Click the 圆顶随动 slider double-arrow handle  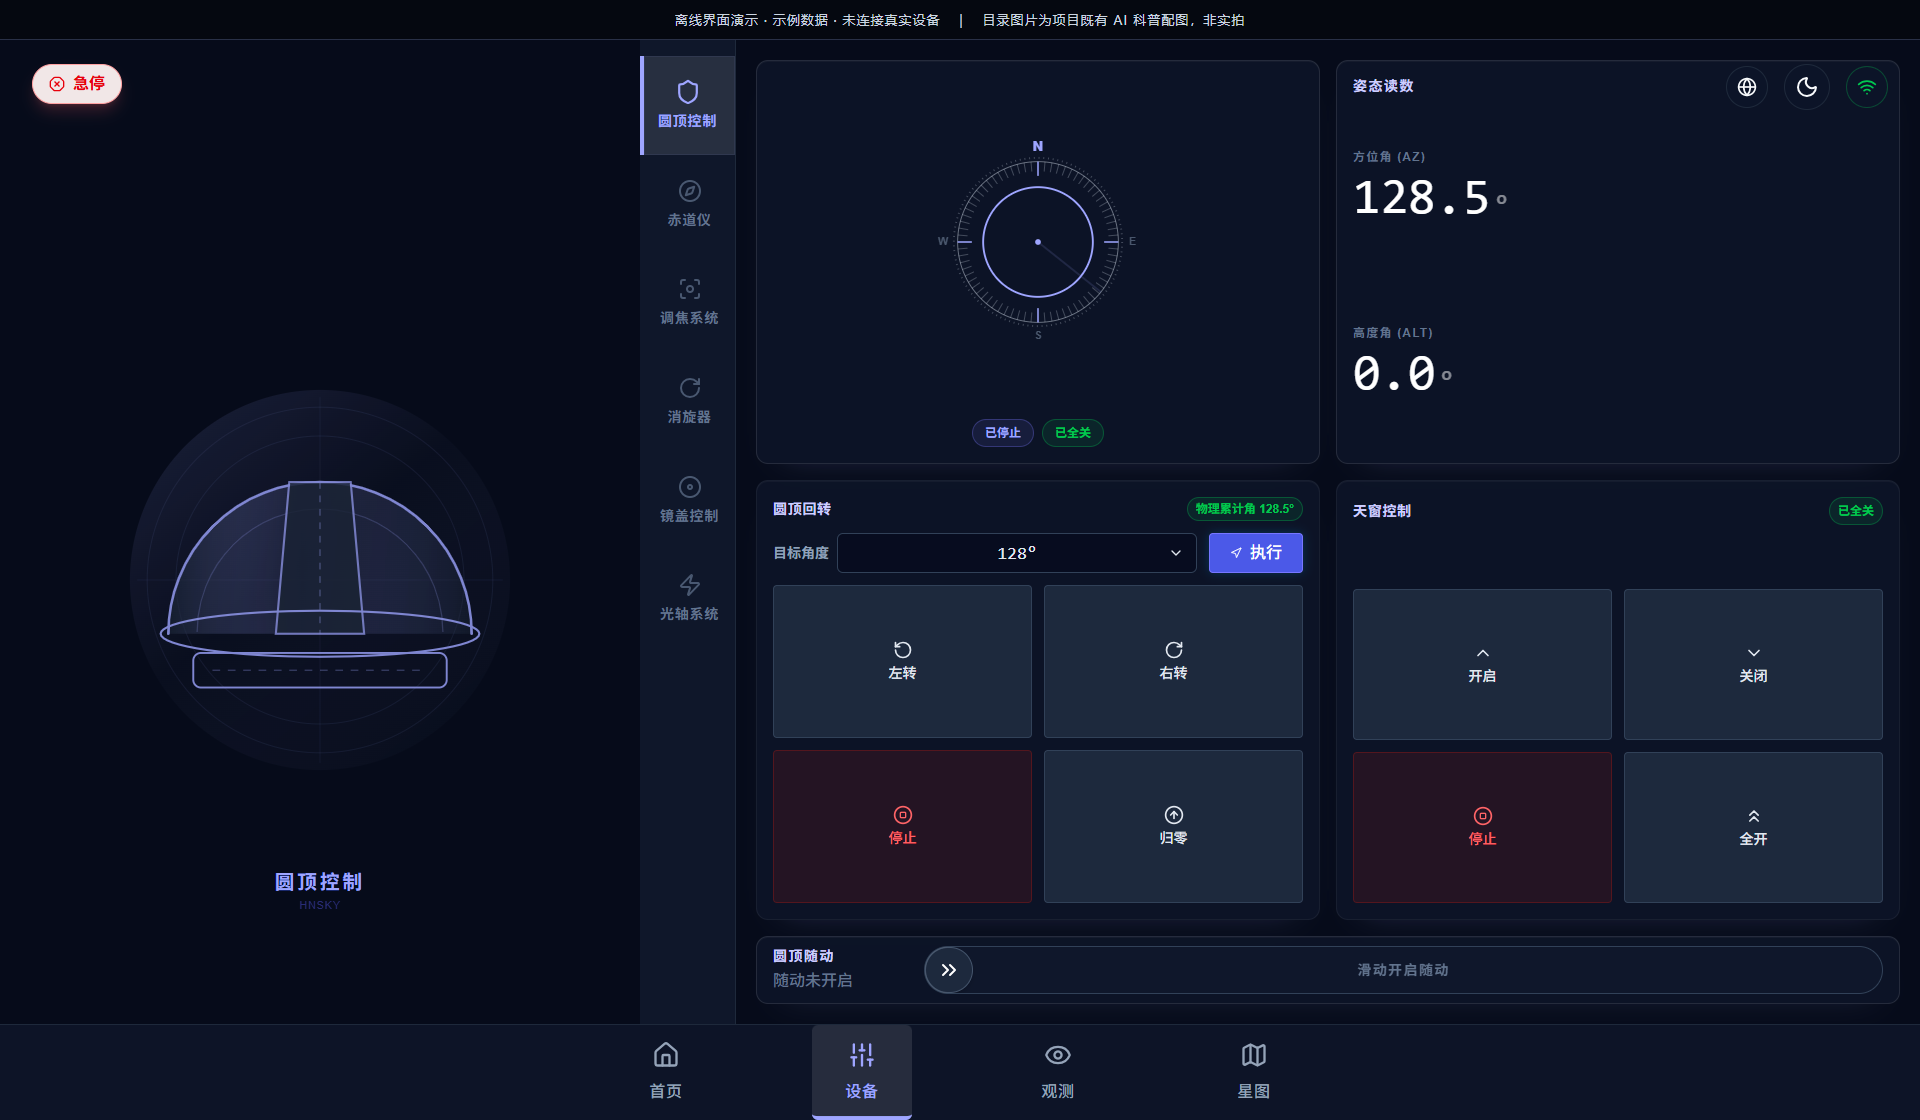click(x=949, y=970)
